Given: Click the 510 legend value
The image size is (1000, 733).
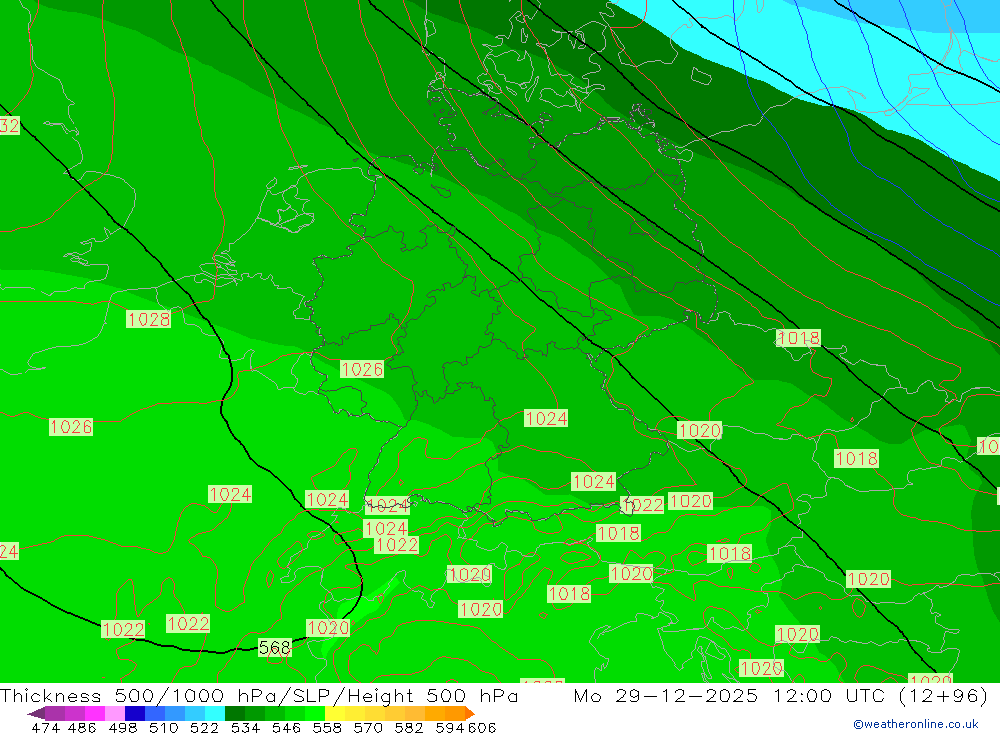Looking at the screenshot, I should click(163, 728).
